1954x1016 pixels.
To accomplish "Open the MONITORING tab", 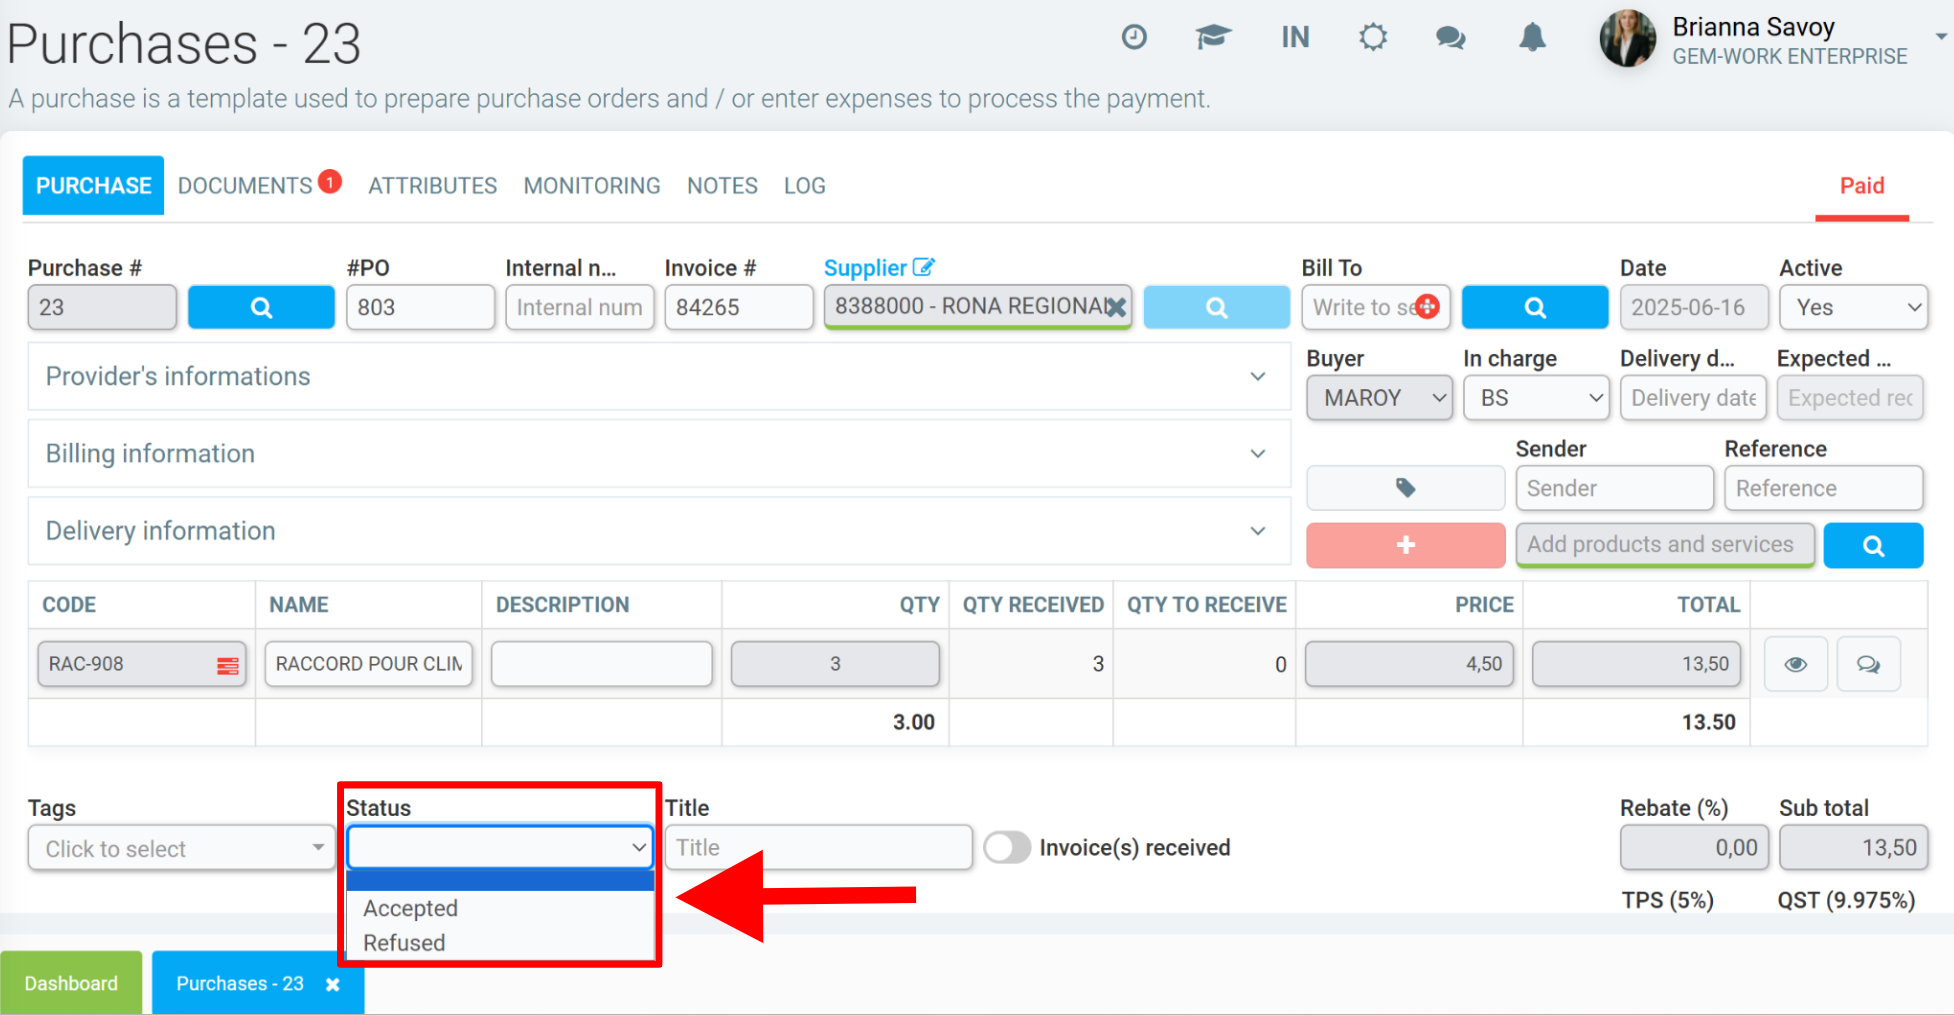I will [x=592, y=186].
